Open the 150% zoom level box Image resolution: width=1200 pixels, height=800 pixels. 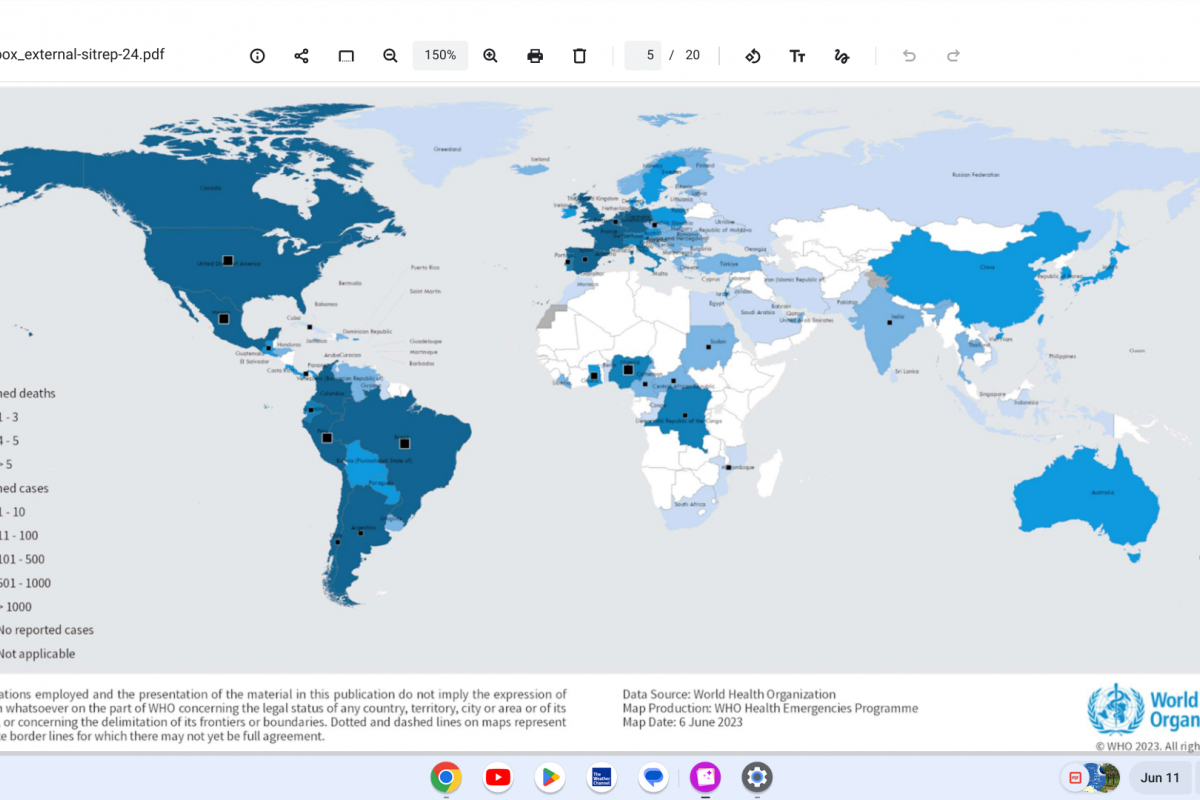pyautogui.click(x=440, y=56)
